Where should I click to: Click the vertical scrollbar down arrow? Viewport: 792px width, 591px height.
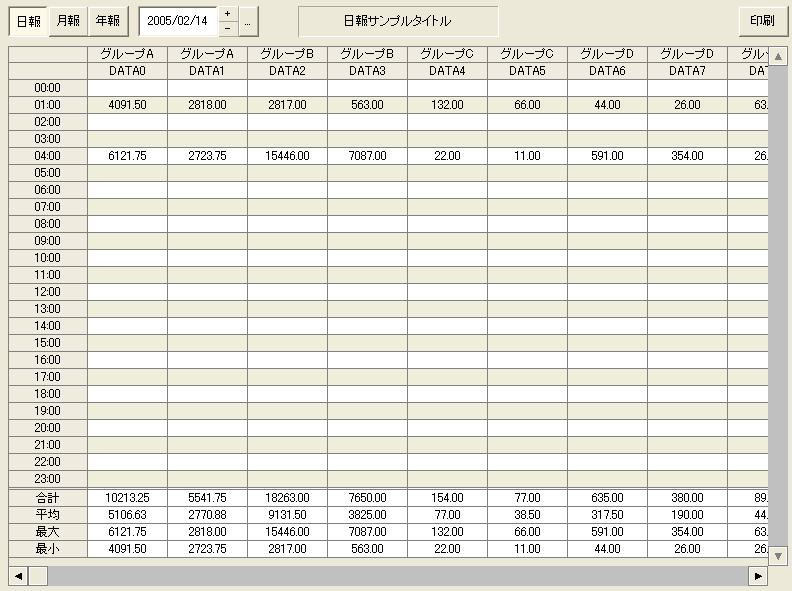tap(778, 555)
